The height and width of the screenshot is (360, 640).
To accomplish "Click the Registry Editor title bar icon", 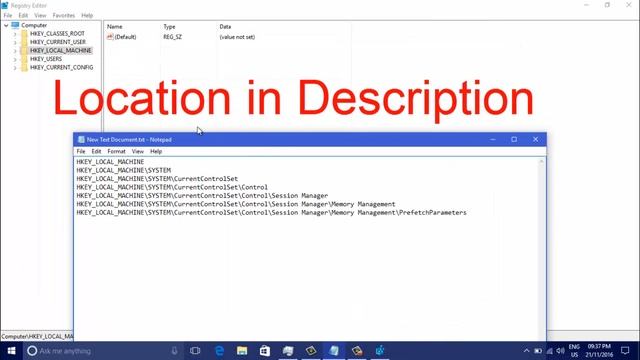I will tap(5, 5).
